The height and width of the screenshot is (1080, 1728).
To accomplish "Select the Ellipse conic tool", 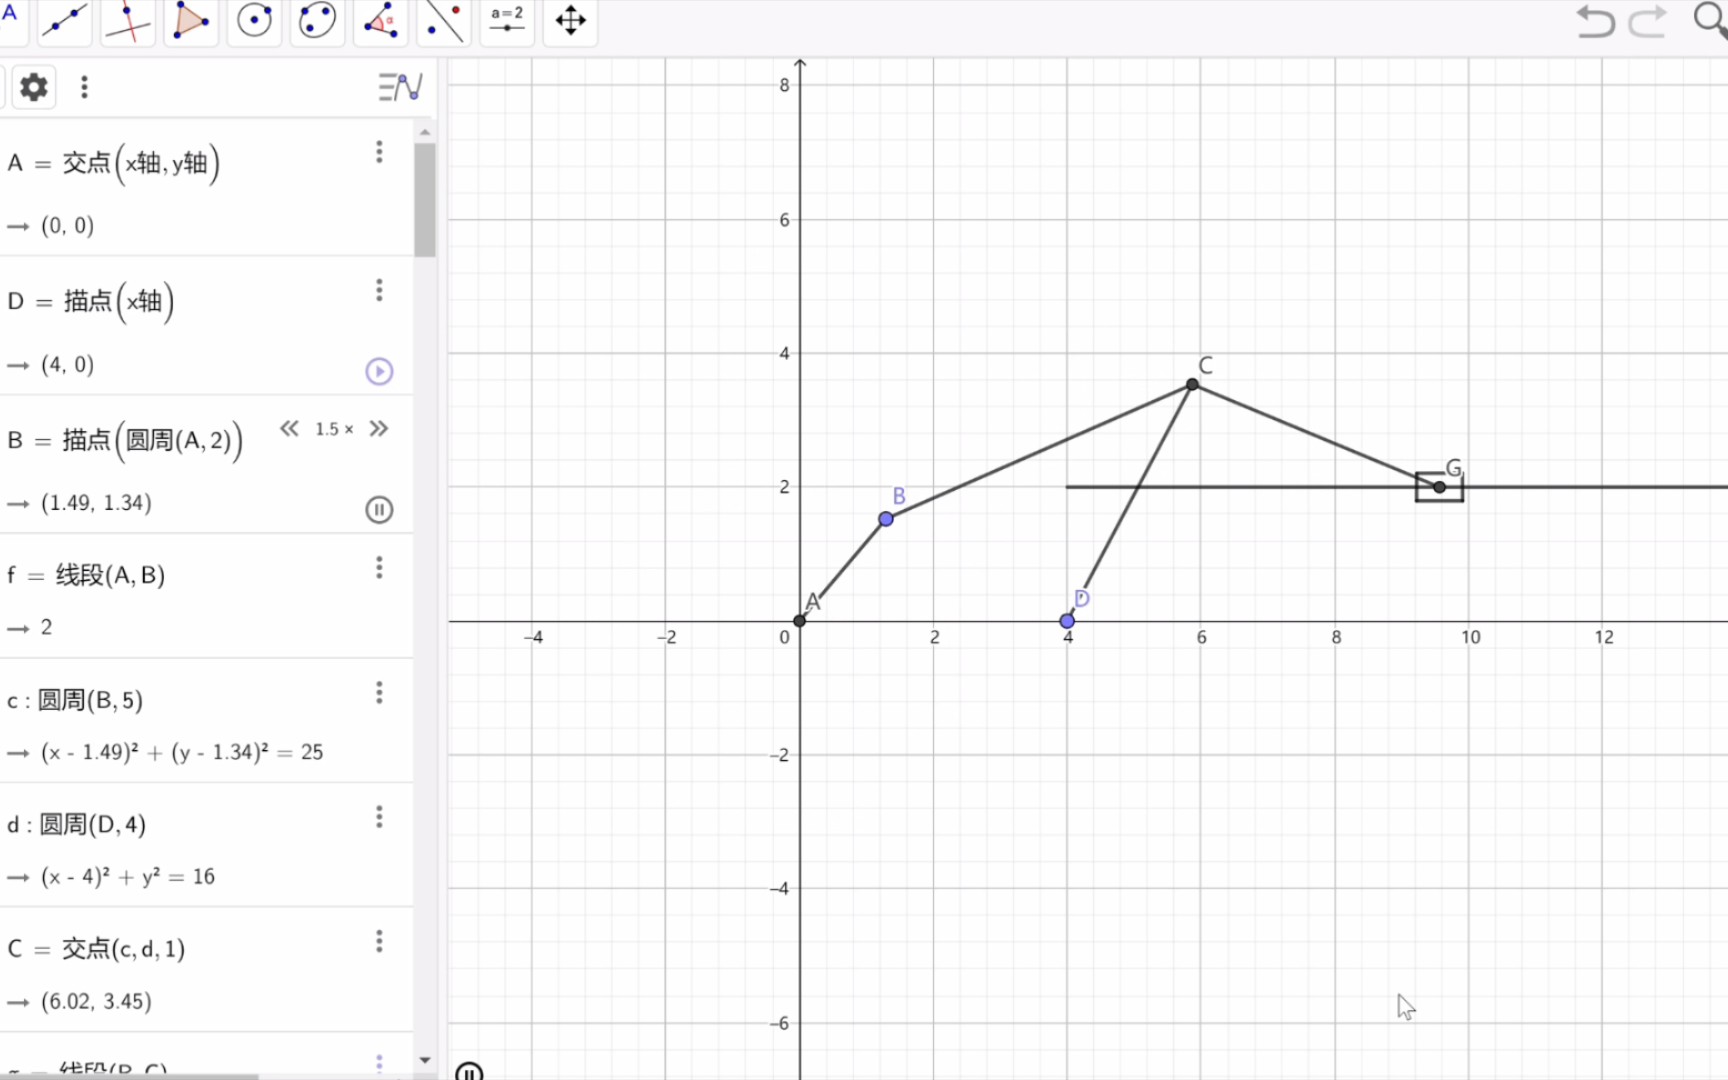I will pos(317,21).
